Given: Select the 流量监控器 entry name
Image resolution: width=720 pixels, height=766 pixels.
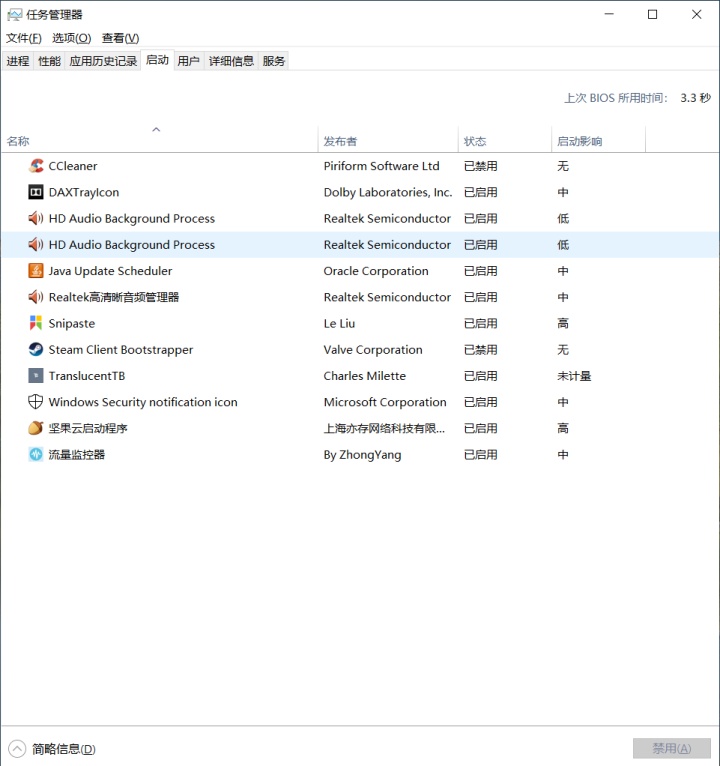Looking at the screenshot, I should click(x=77, y=454).
